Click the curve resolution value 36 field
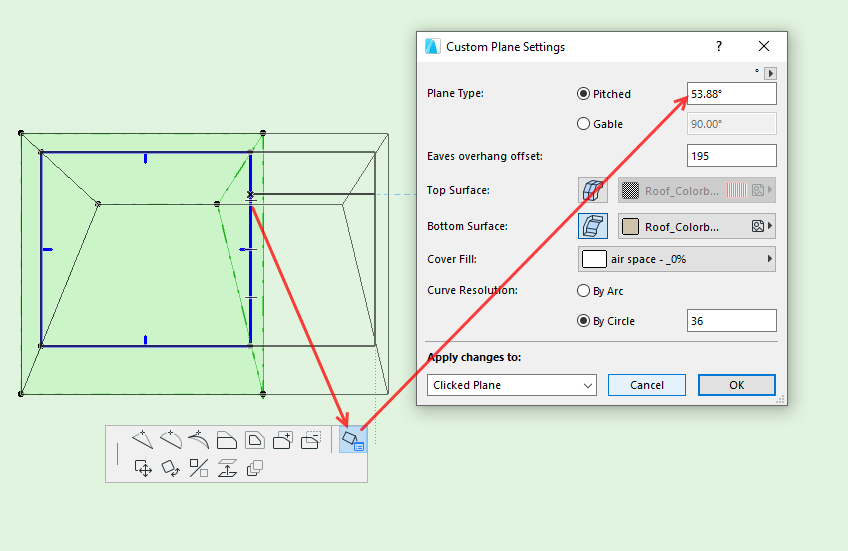 (x=732, y=321)
